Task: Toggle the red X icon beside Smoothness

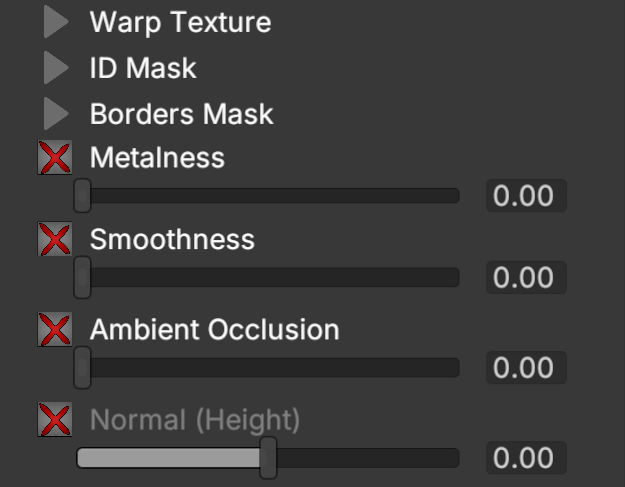Action: pos(54,241)
